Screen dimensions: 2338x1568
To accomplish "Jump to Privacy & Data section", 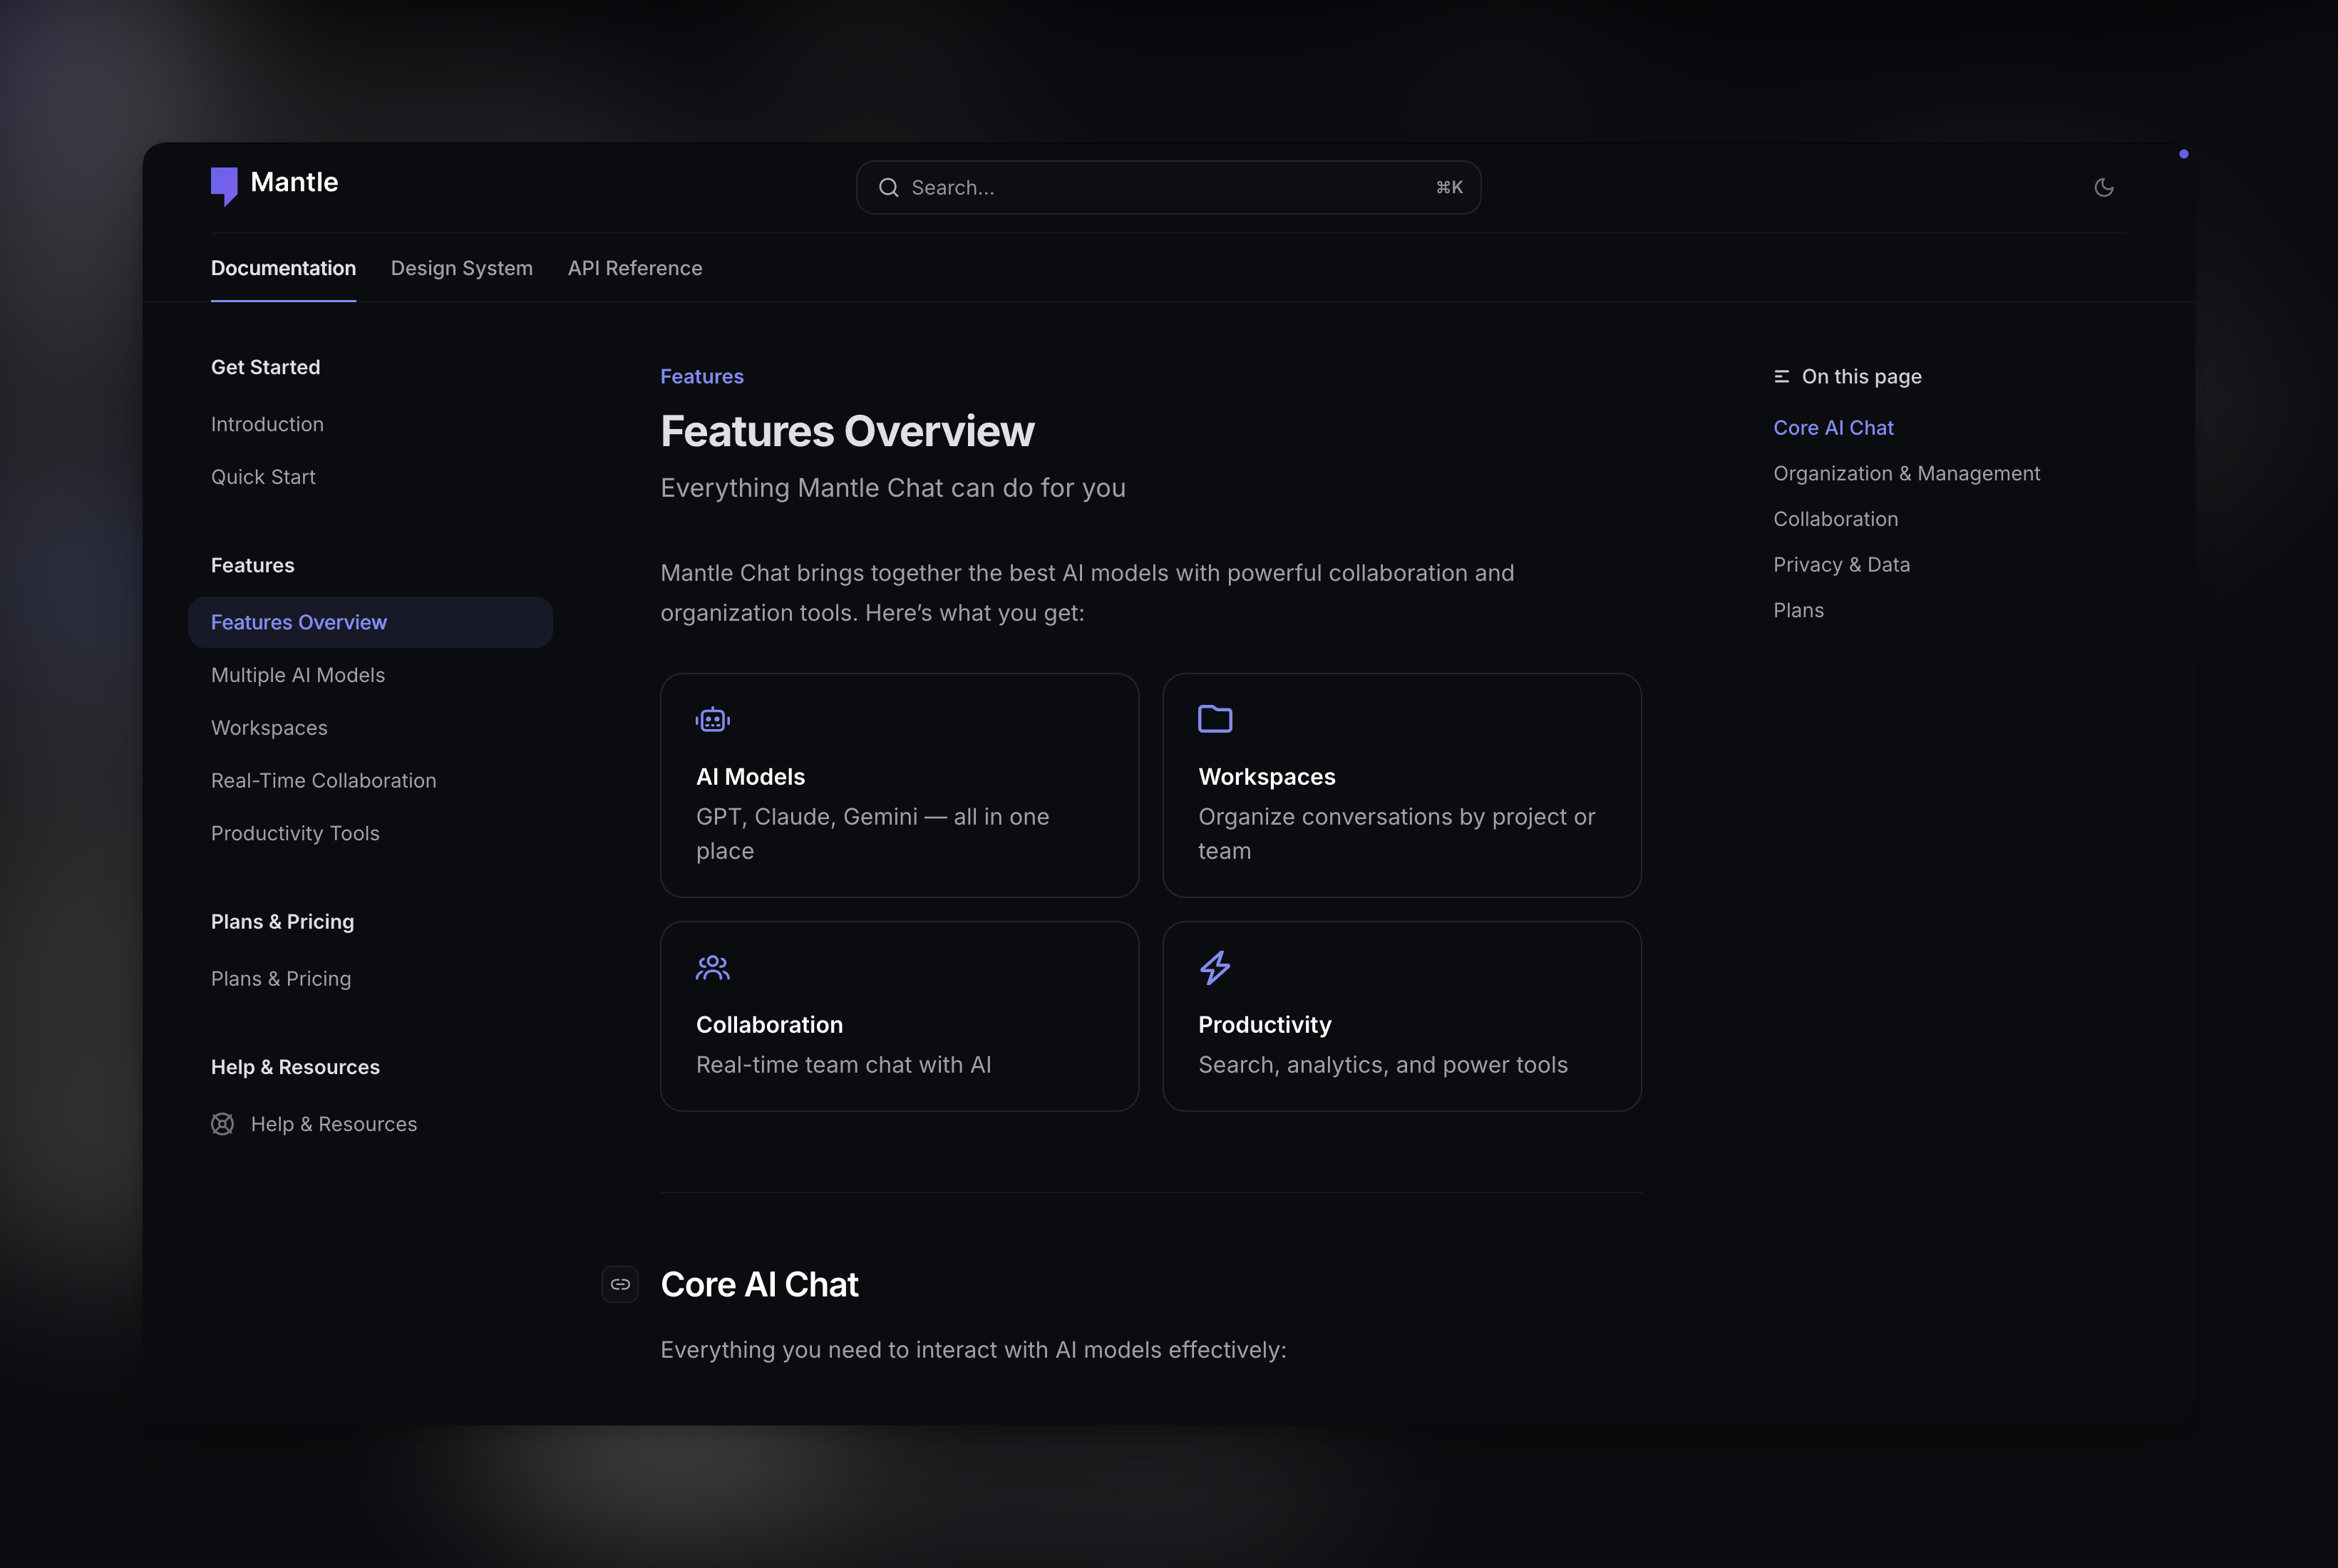I will pos(1841,565).
